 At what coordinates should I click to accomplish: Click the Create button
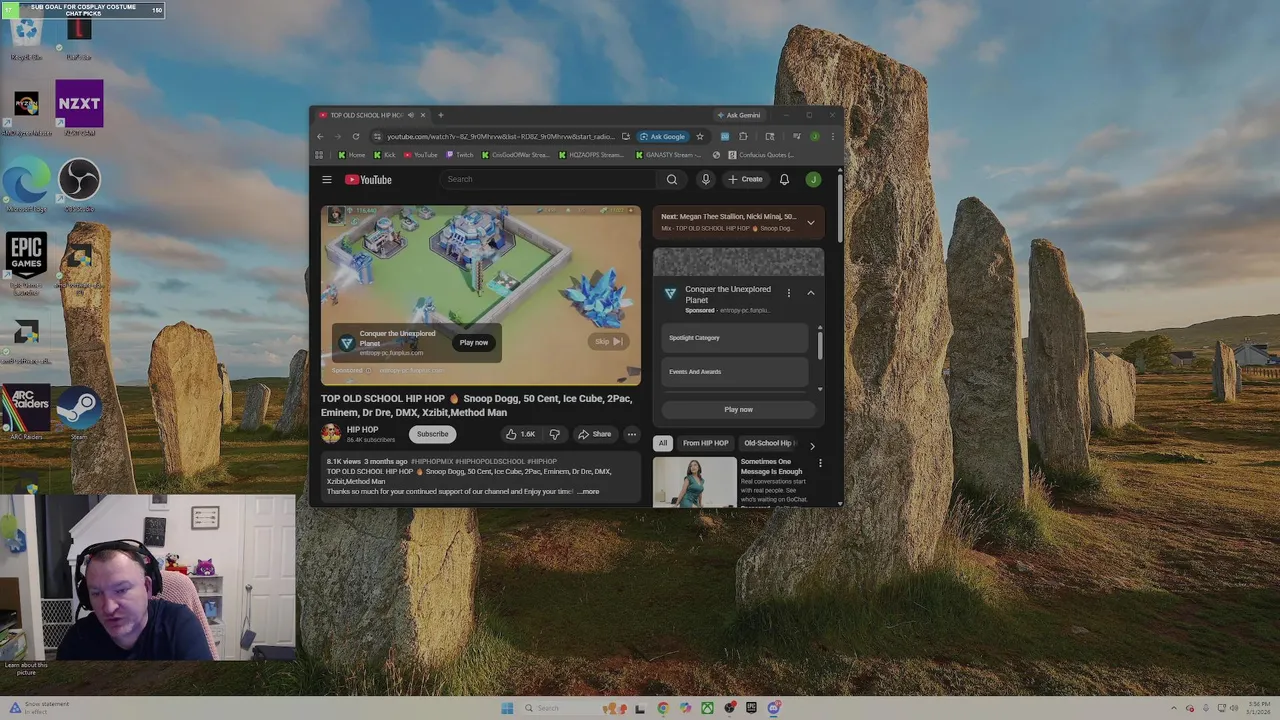(746, 180)
